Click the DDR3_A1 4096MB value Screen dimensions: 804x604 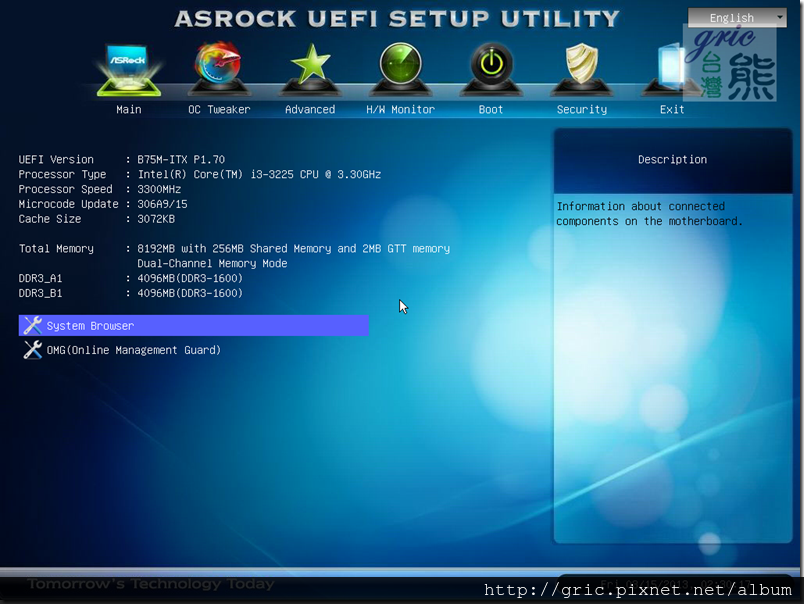(x=190, y=278)
